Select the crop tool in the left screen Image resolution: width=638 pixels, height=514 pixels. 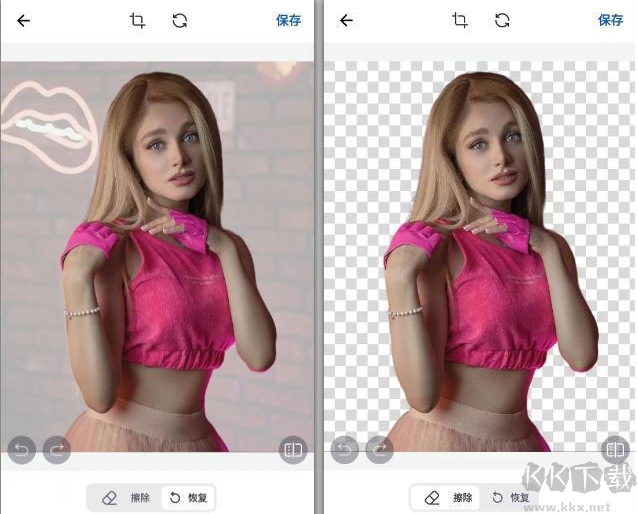[x=137, y=20]
